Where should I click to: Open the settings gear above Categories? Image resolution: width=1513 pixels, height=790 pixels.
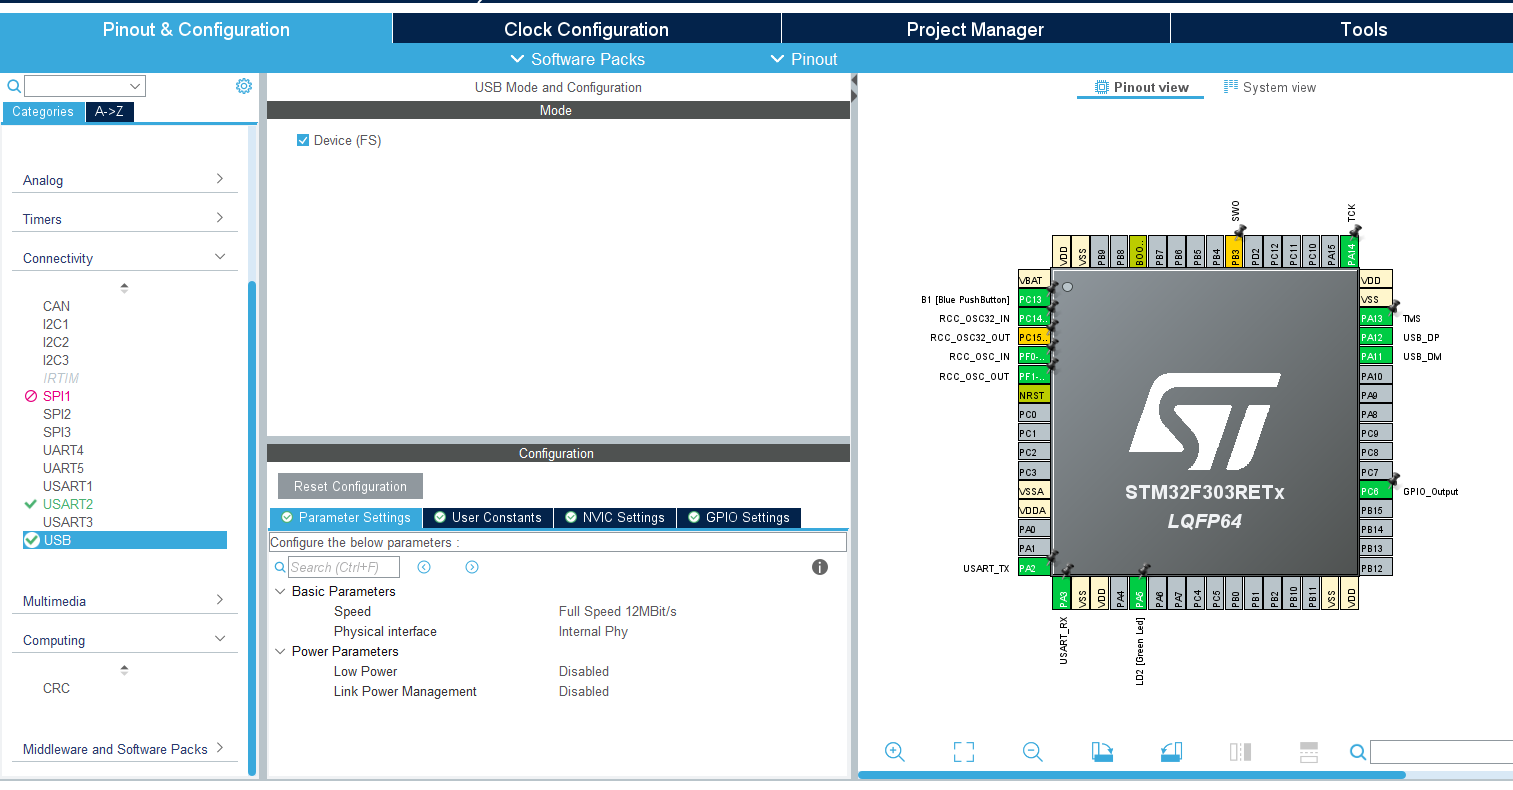(243, 86)
